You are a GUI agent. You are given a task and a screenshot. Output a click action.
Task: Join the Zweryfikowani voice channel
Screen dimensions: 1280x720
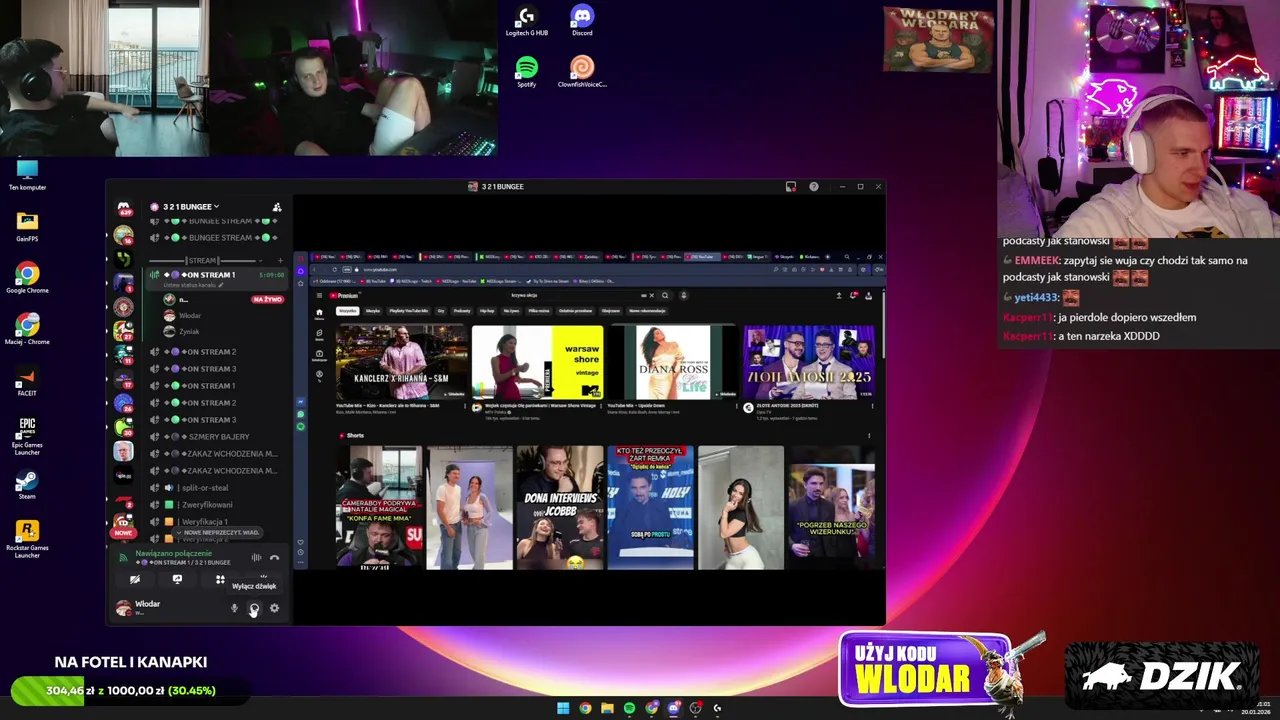coord(218,505)
